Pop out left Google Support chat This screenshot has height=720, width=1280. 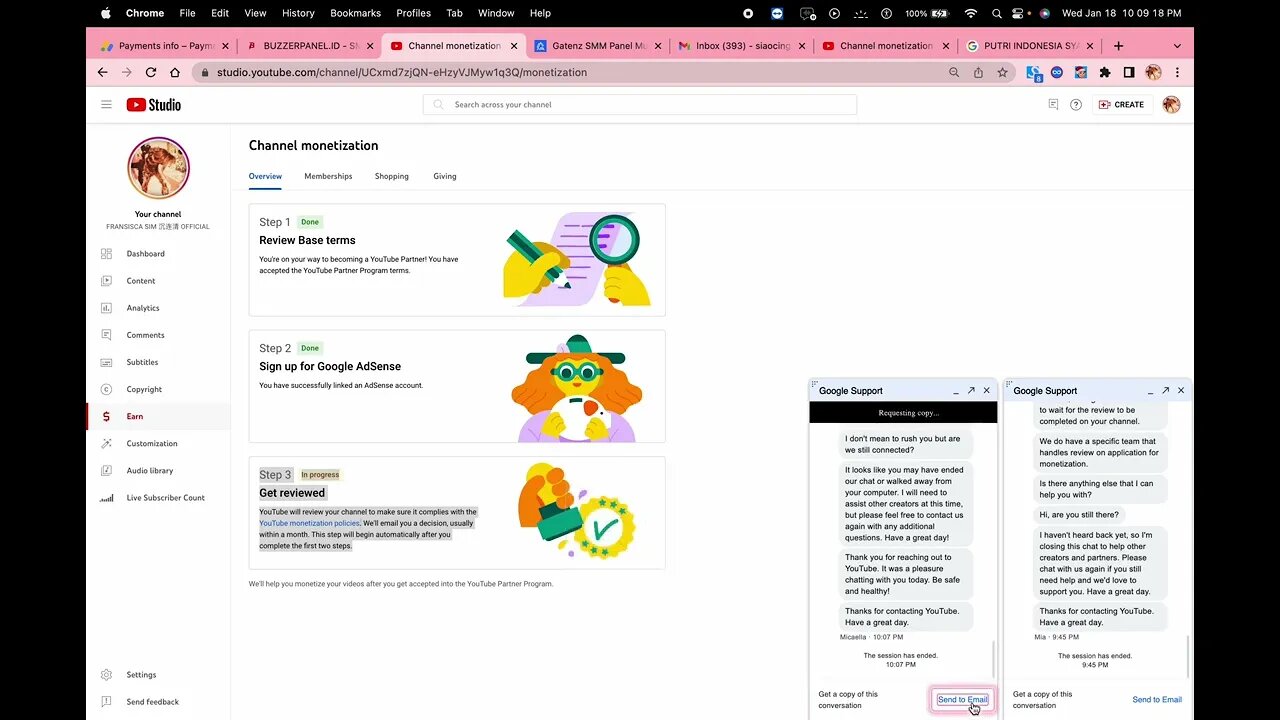(971, 391)
